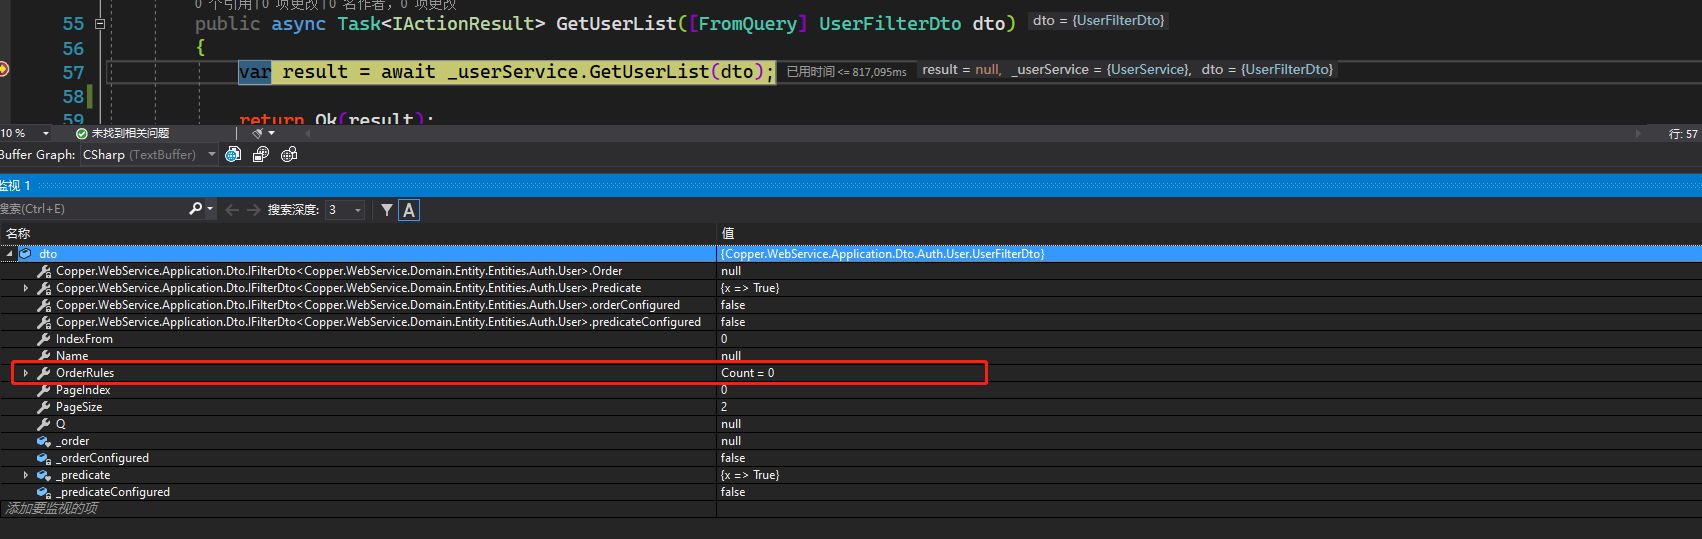1702x539 pixels.
Task: Click the search magnifier icon
Action: 195,209
